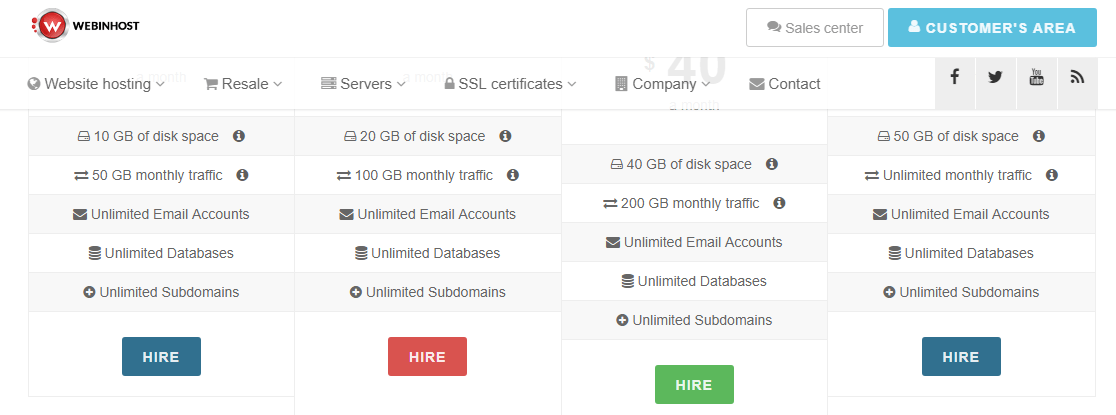Open the YouTube social icon
Image resolution: width=1116 pixels, height=415 pixels.
coord(1036,78)
